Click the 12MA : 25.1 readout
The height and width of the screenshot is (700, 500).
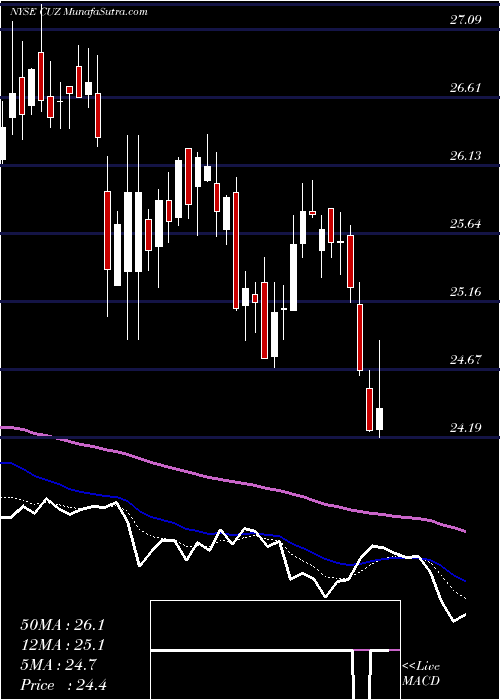click(62, 645)
